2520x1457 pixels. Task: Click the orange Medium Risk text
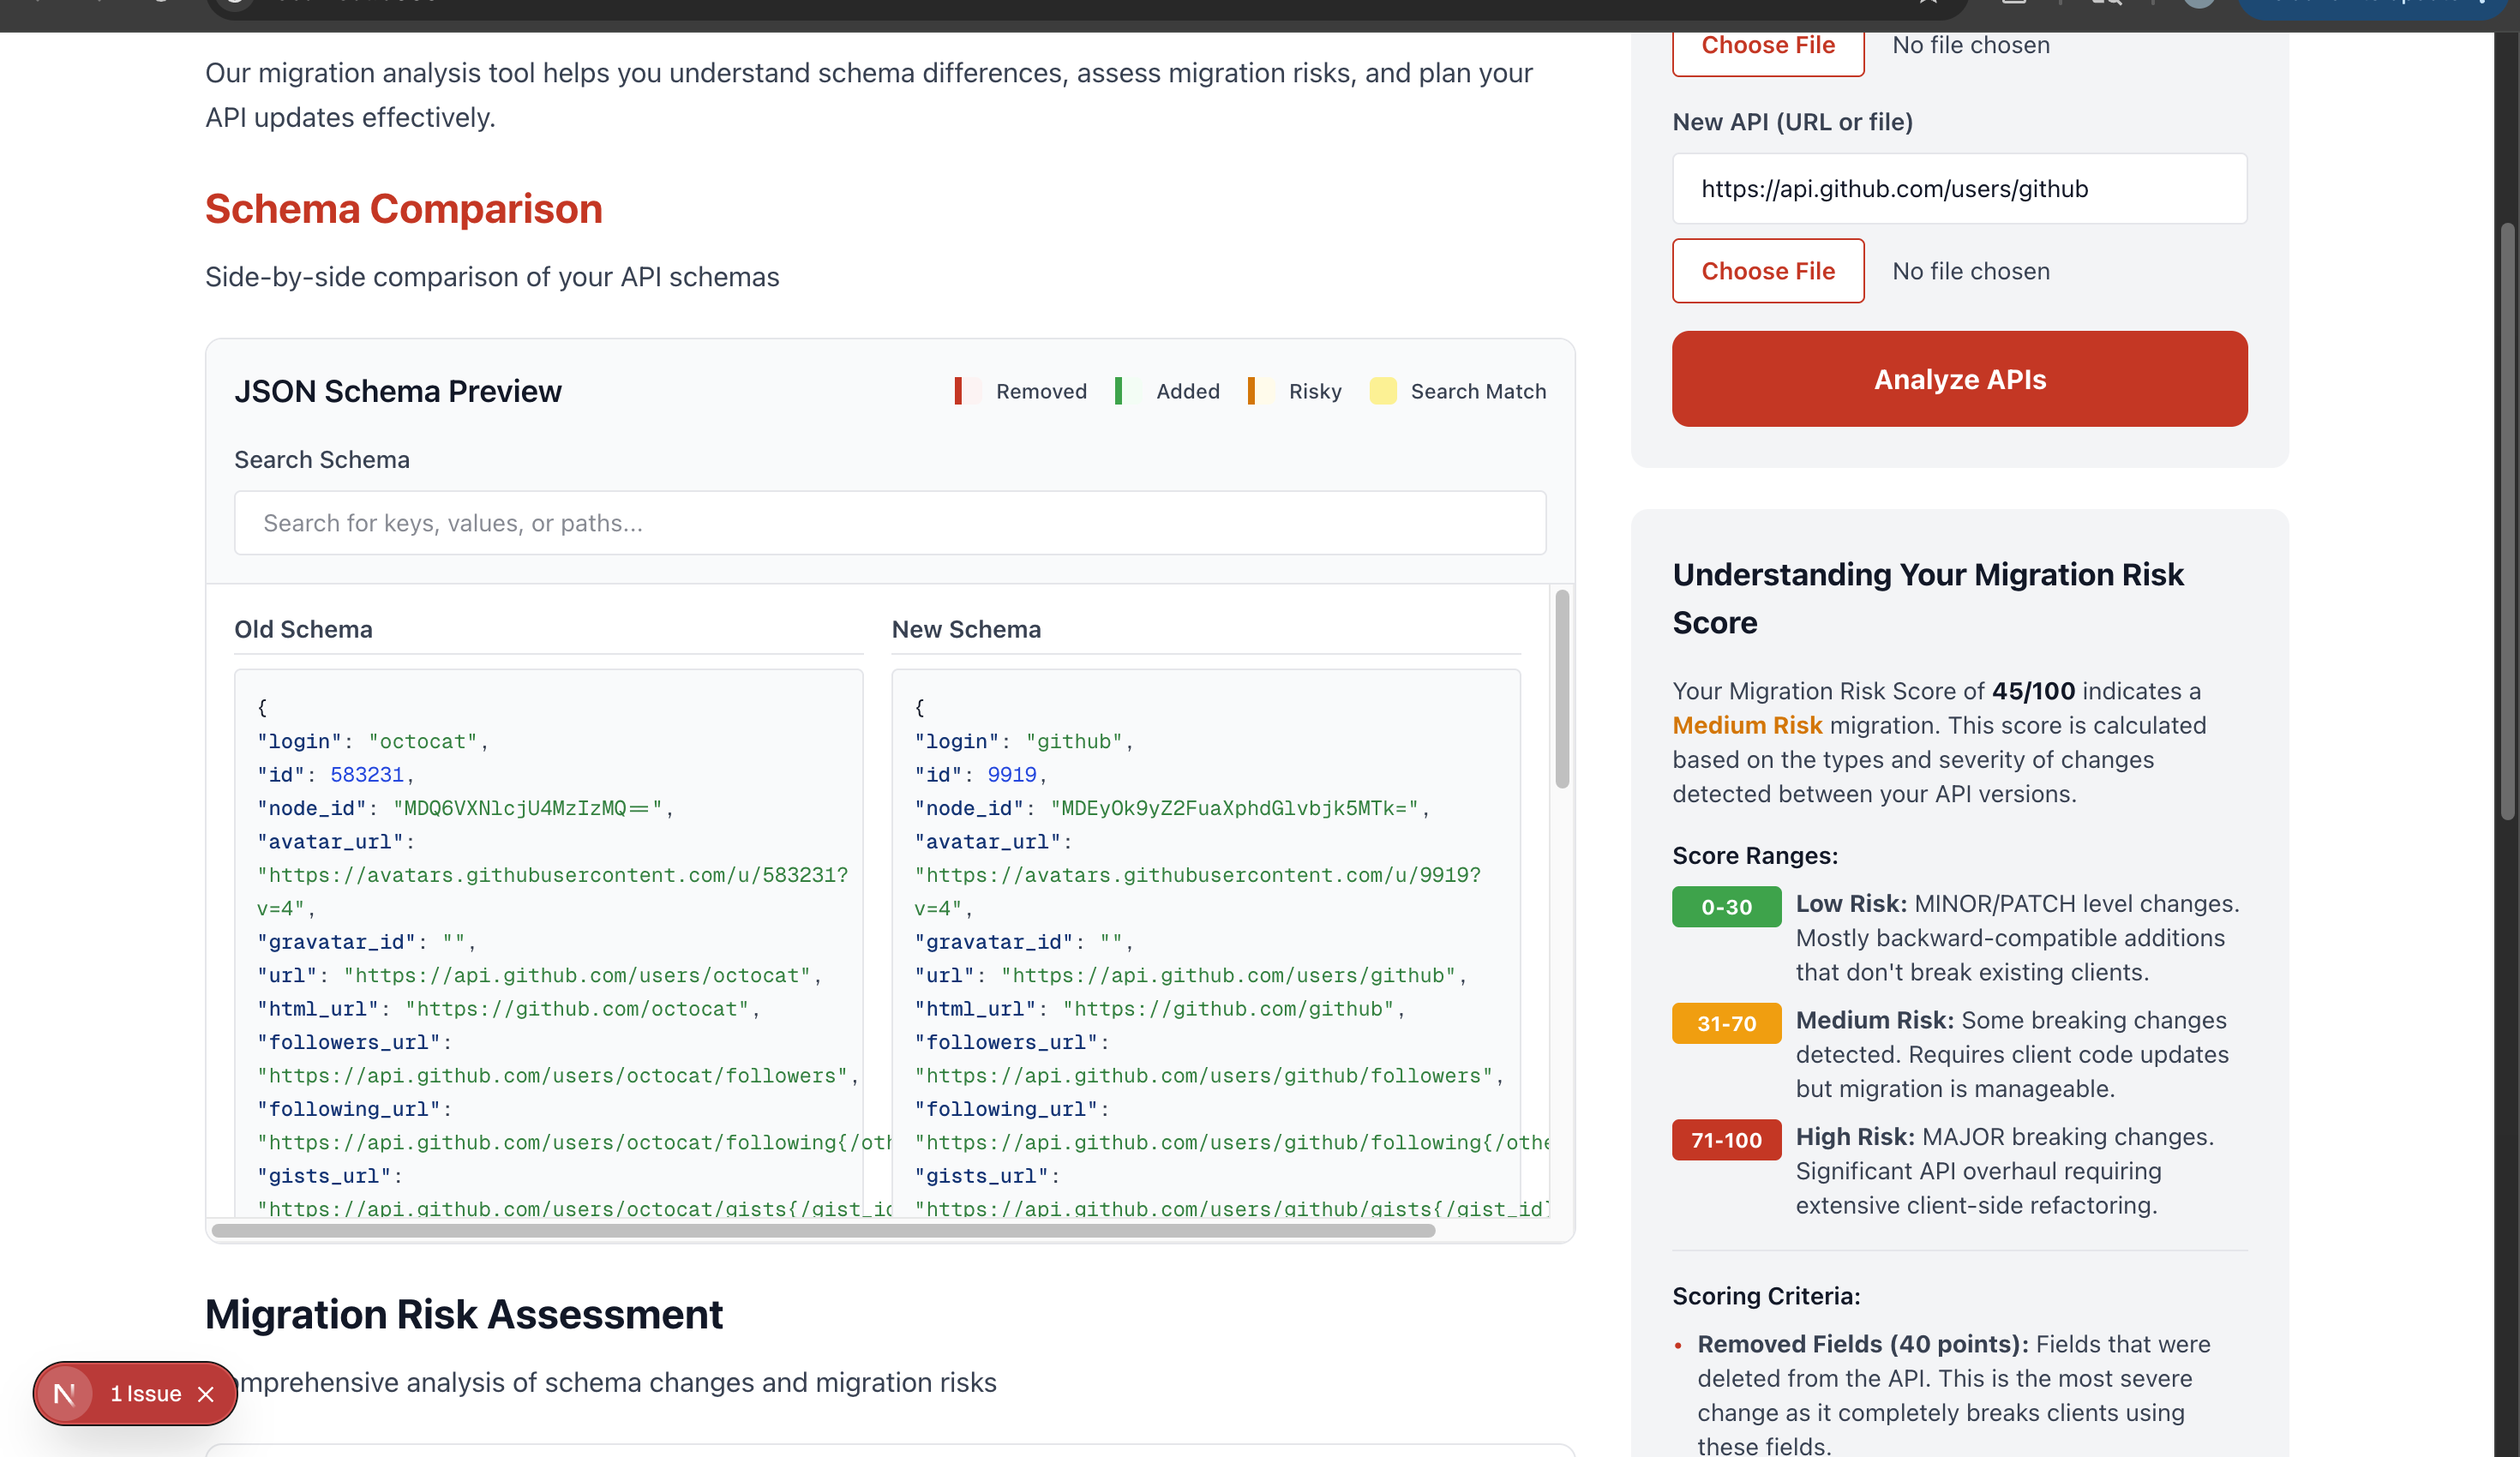tap(1746, 725)
